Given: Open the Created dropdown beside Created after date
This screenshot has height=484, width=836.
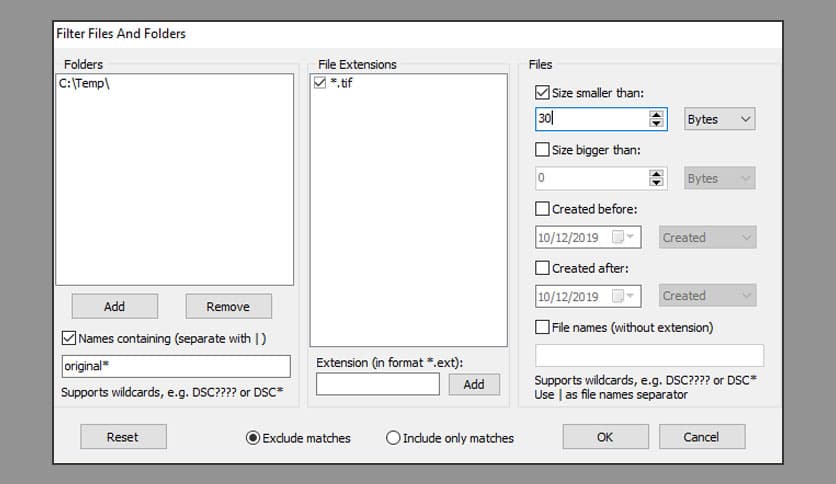Looking at the screenshot, I should [707, 296].
